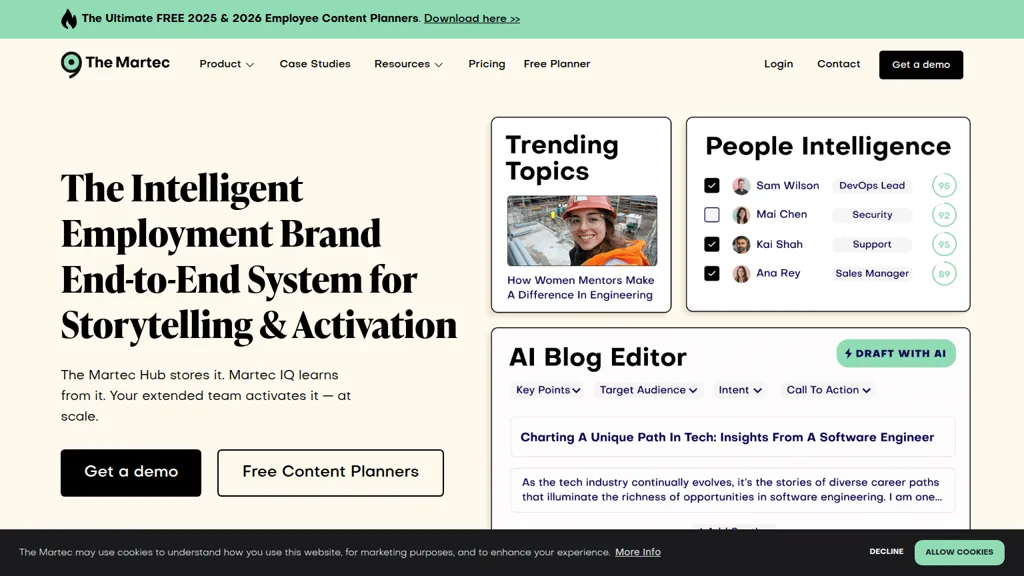Click Kai Shah's score circle 95
1024x576 pixels.
pos(944,244)
